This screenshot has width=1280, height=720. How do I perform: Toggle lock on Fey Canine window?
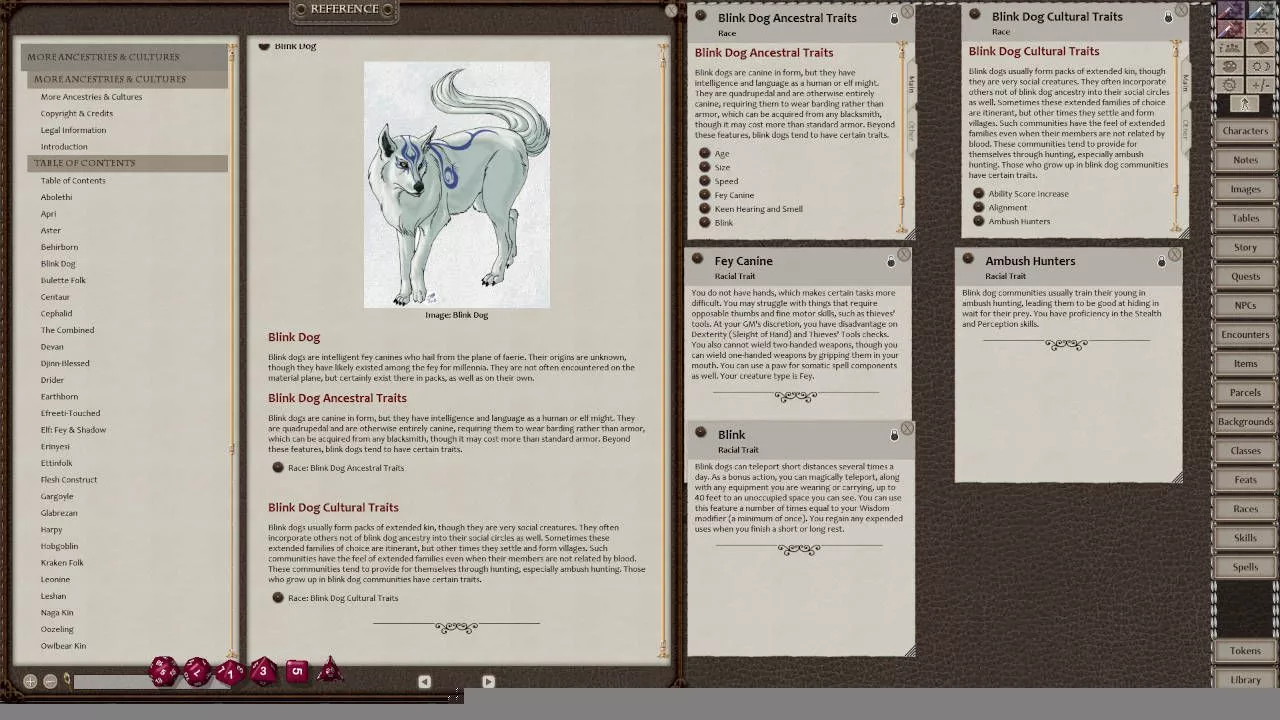pos(891,262)
